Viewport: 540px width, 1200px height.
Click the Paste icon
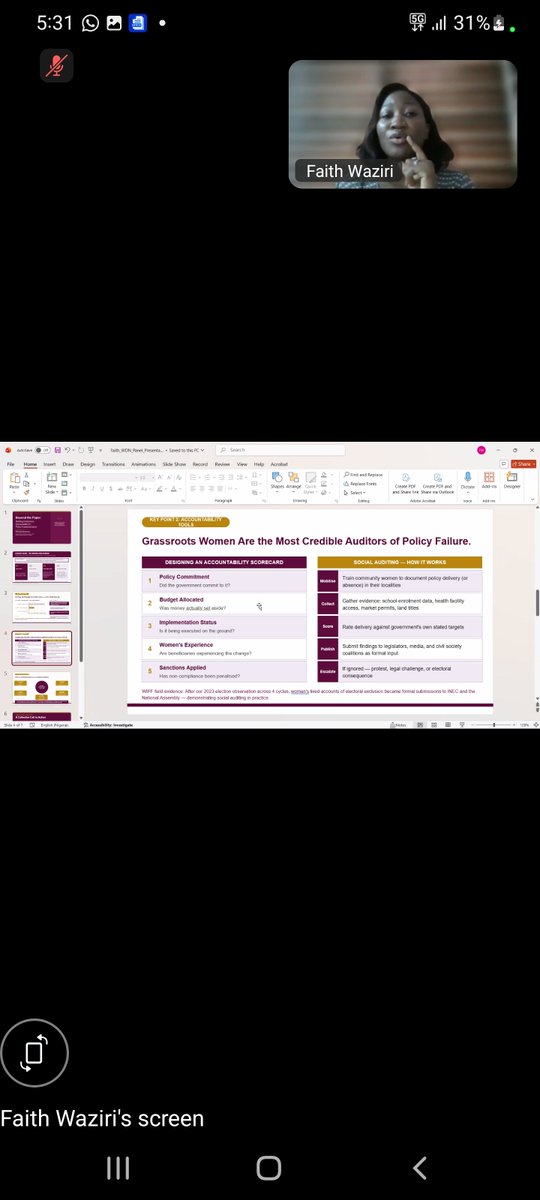[x=15, y=480]
